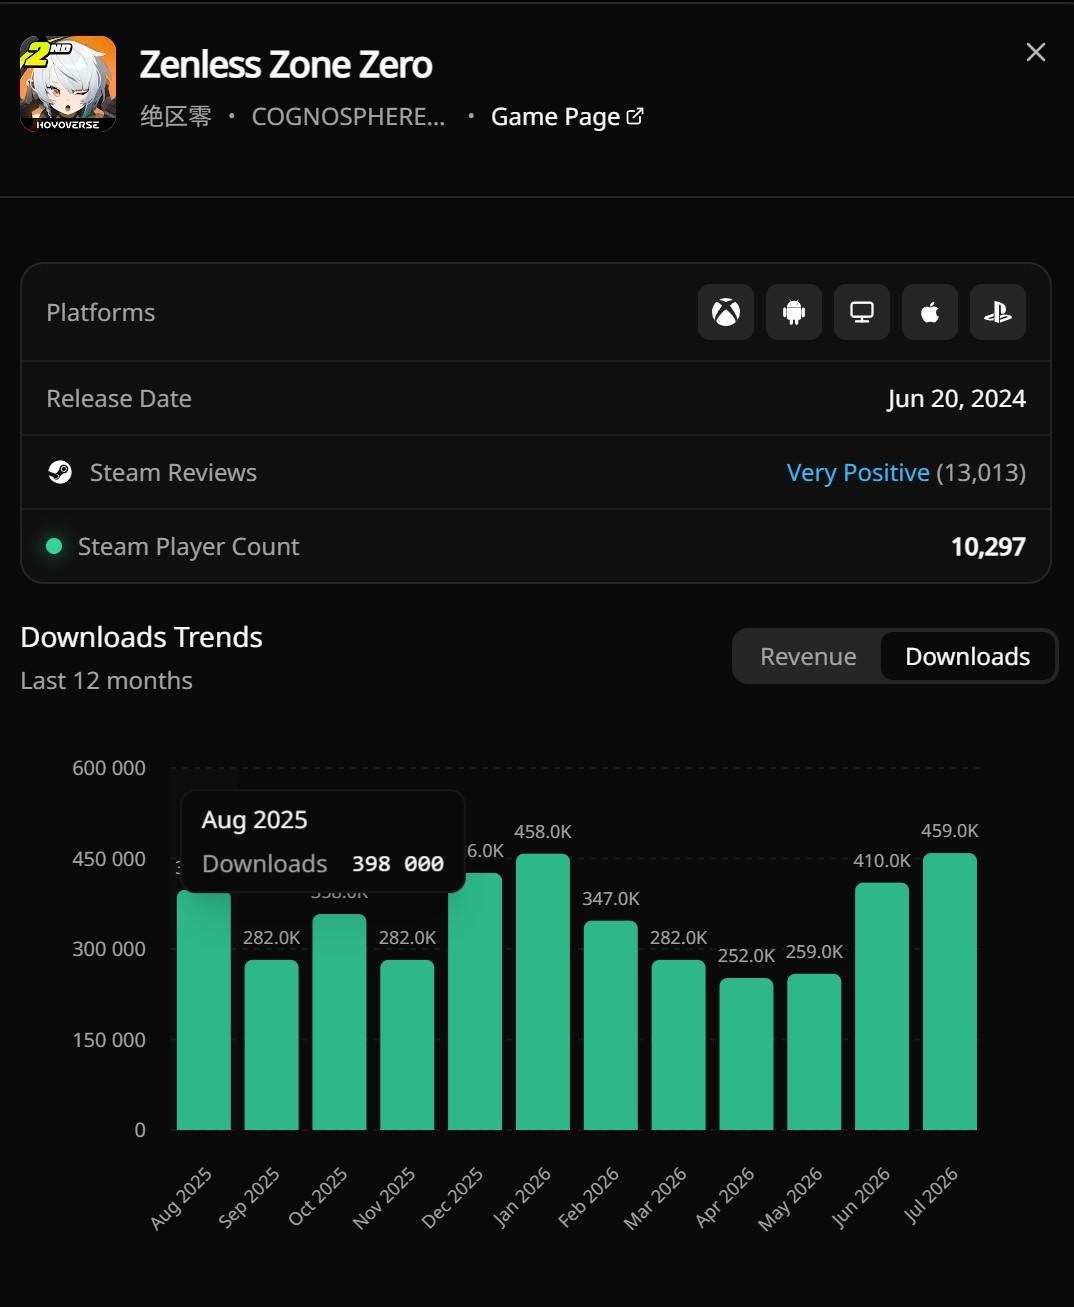The width and height of the screenshot is (1074, 1307).
Task: Click the green Steam Player Count status dot
Action: click(55, 546)
